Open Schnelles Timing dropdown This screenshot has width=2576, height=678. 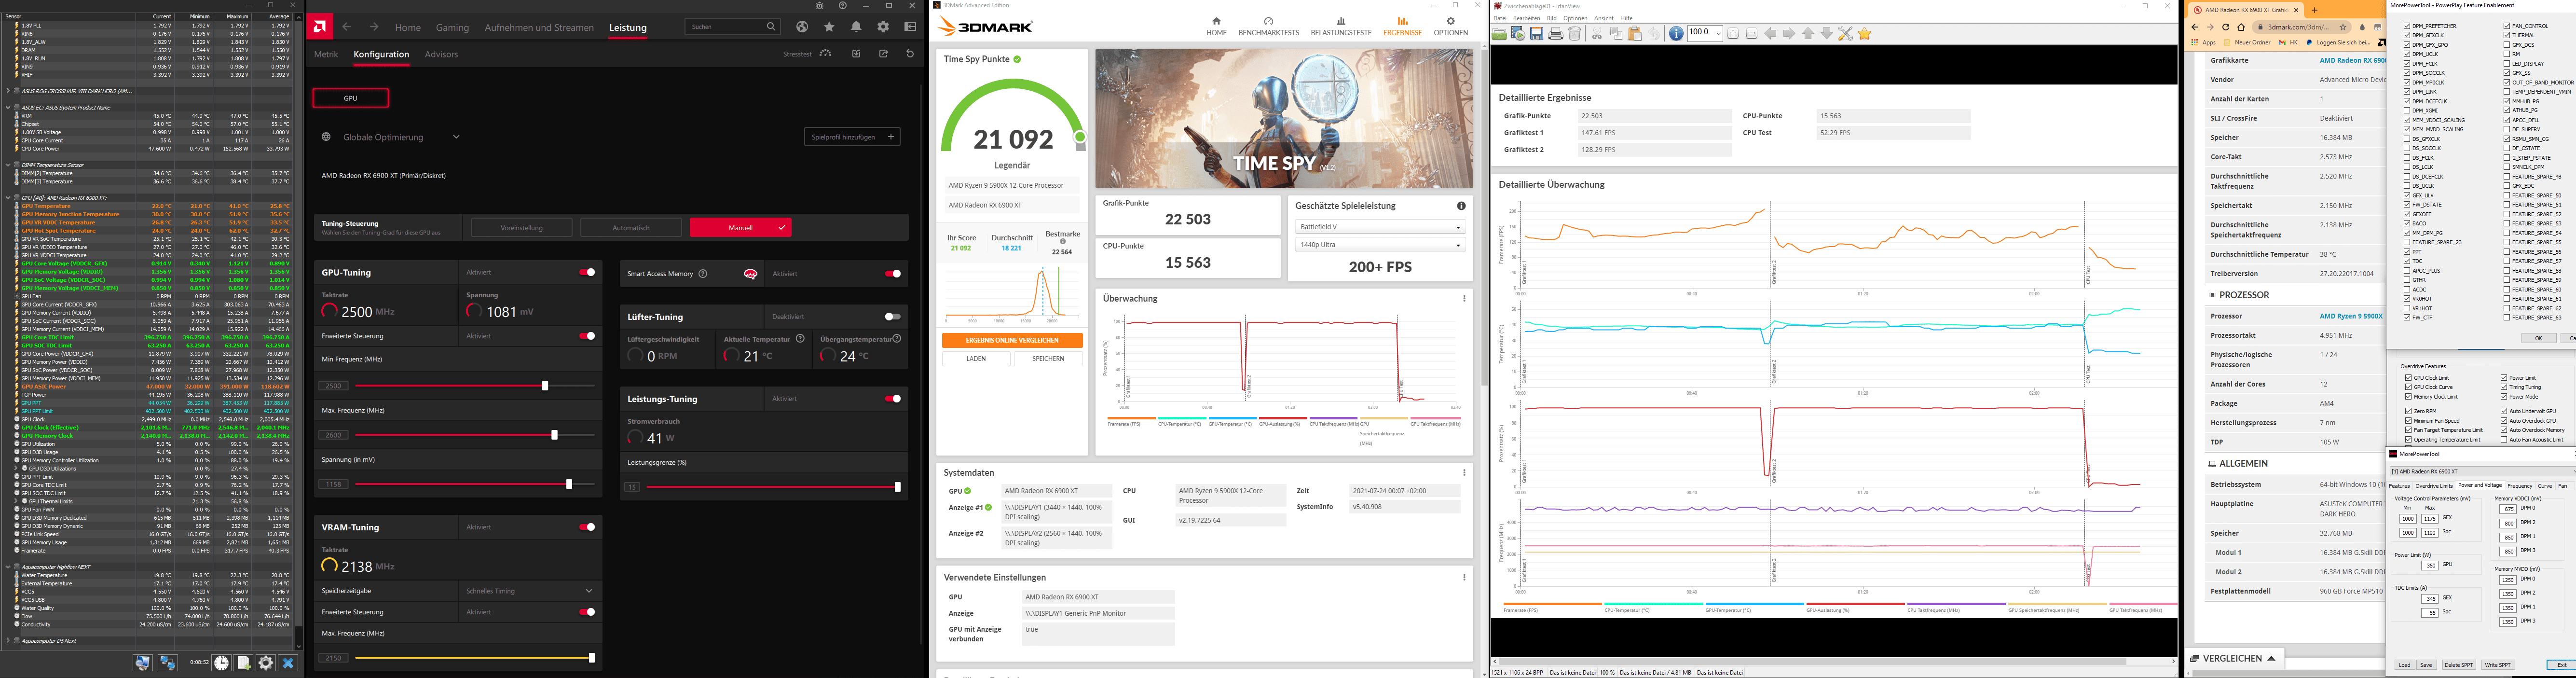click(x=529, y=591)
